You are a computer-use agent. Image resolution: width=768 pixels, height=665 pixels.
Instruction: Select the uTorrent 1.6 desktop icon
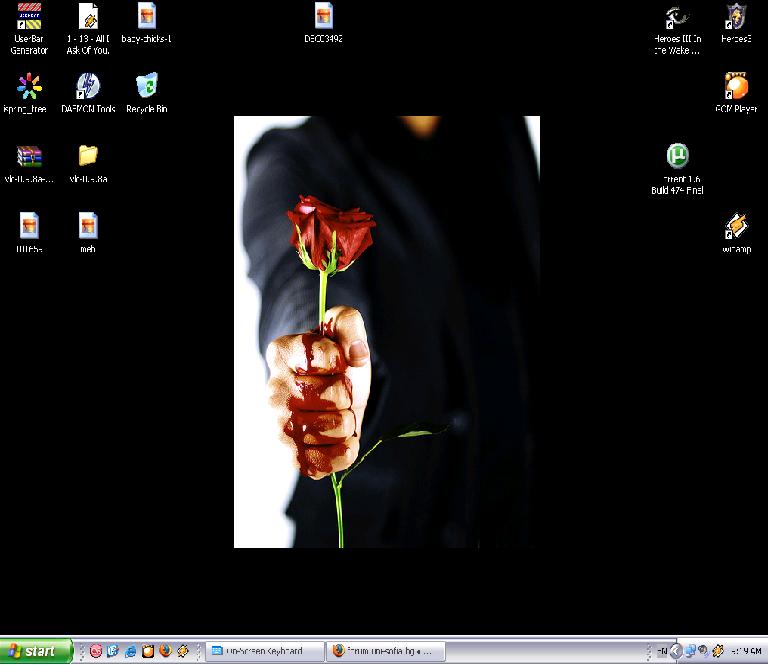pyautogui.click(x=677, y=157)
